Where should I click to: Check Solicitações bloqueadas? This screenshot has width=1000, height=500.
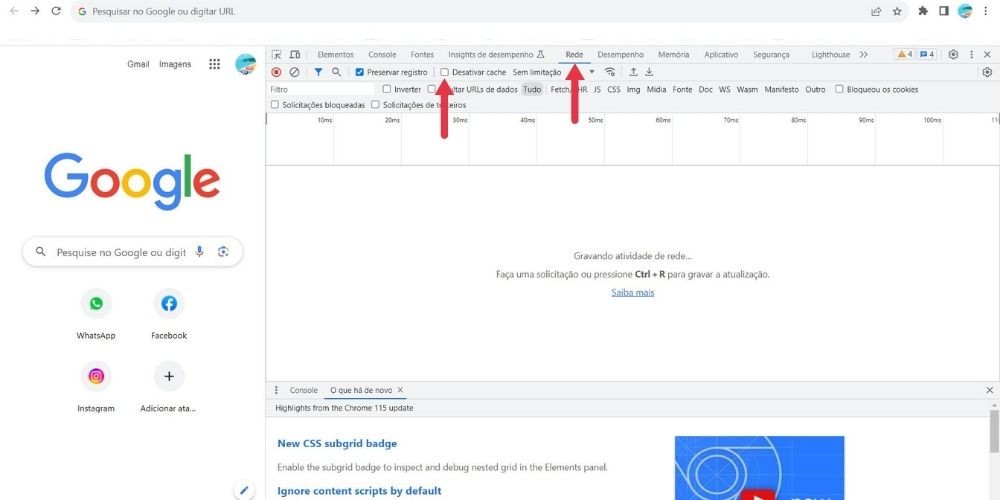point(275,105)
